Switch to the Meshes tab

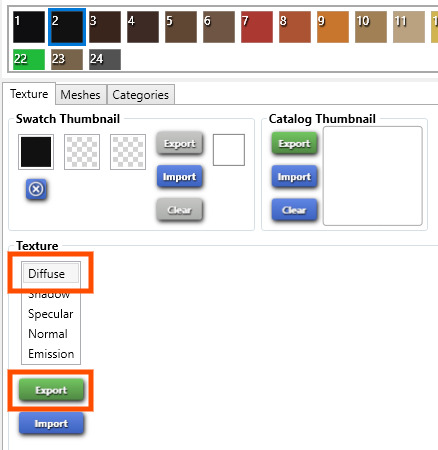point(81,95)
